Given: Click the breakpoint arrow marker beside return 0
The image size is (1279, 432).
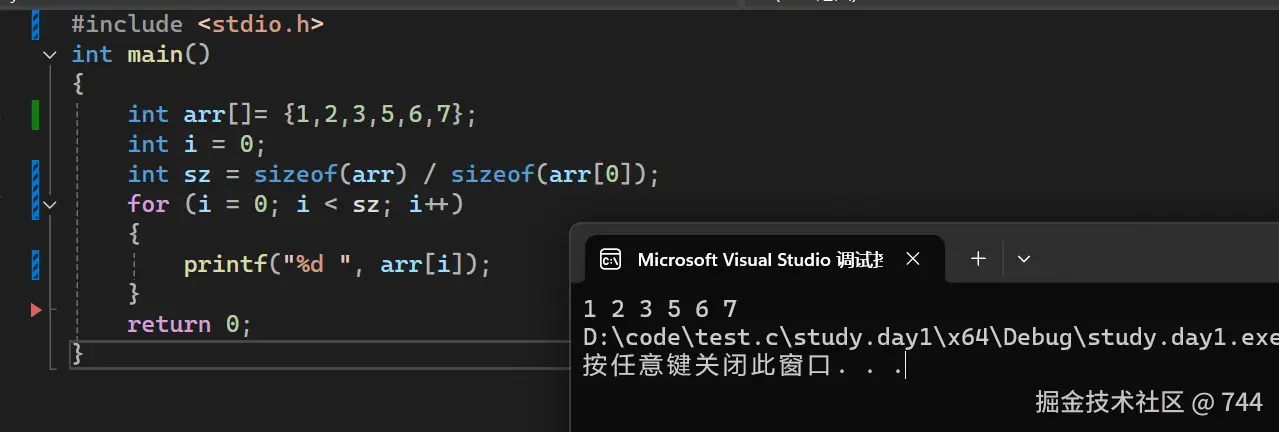Looking at the screenshot, I should tap(36, 310).
